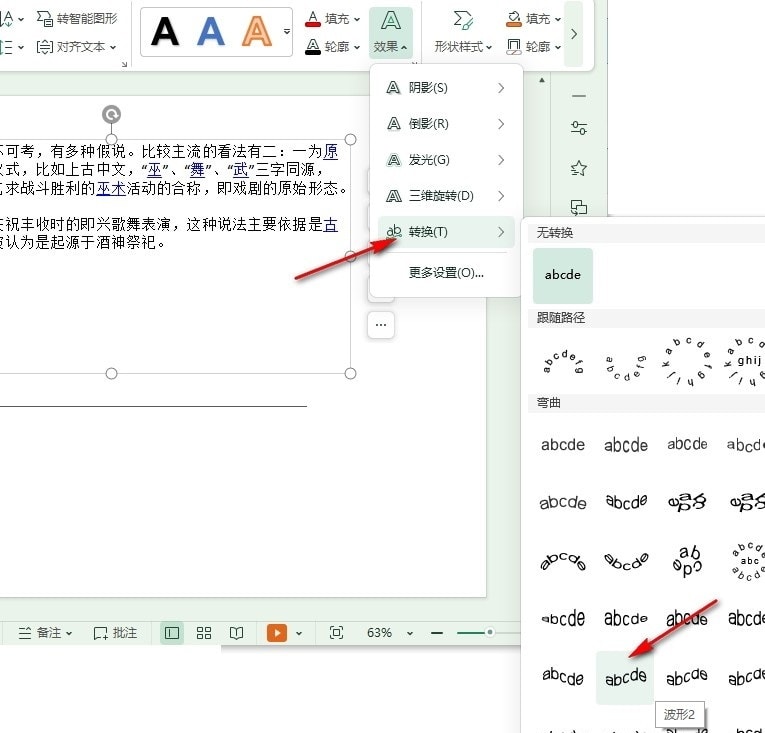Switch to reading view
Image resolution: width=765 pixels, height=733 pixels.
click(x=237, y=633)
